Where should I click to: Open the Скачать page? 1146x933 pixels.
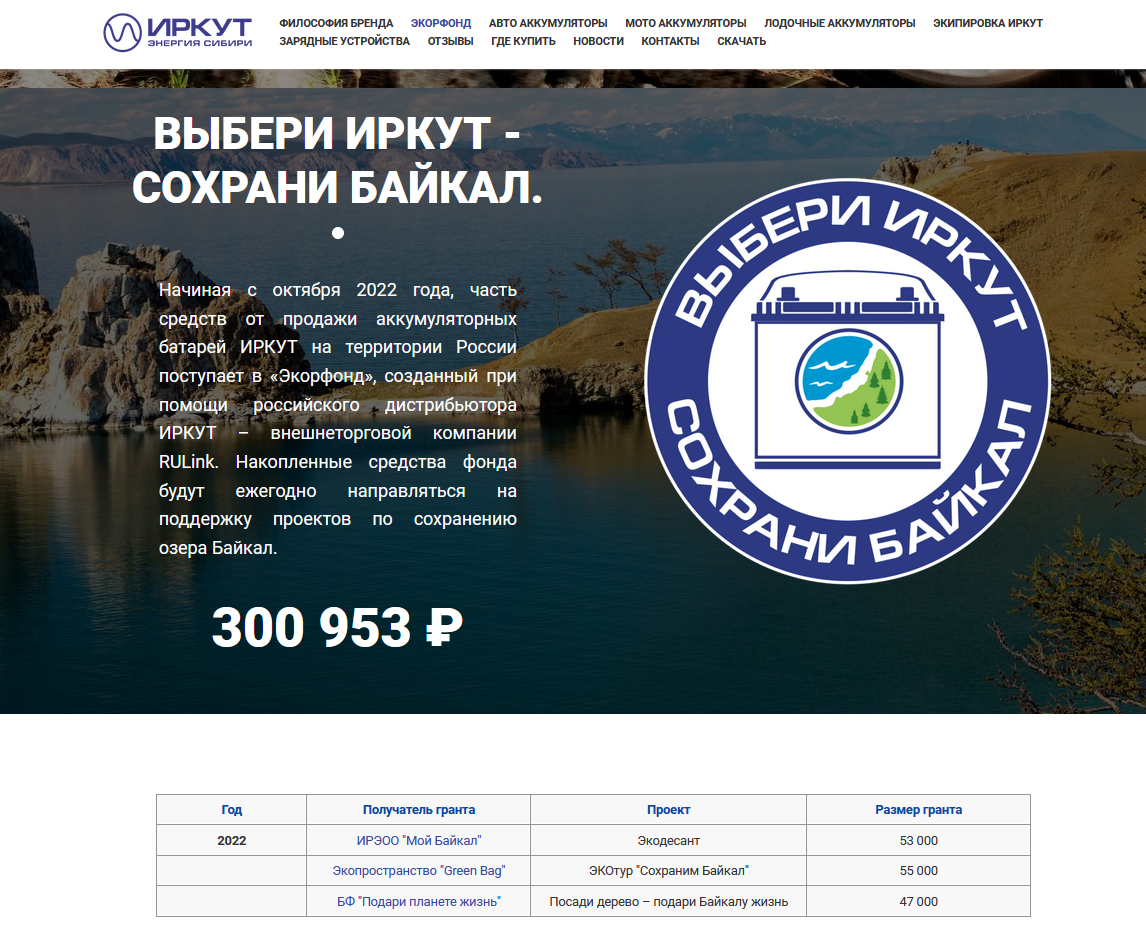[x=741, y=42]
